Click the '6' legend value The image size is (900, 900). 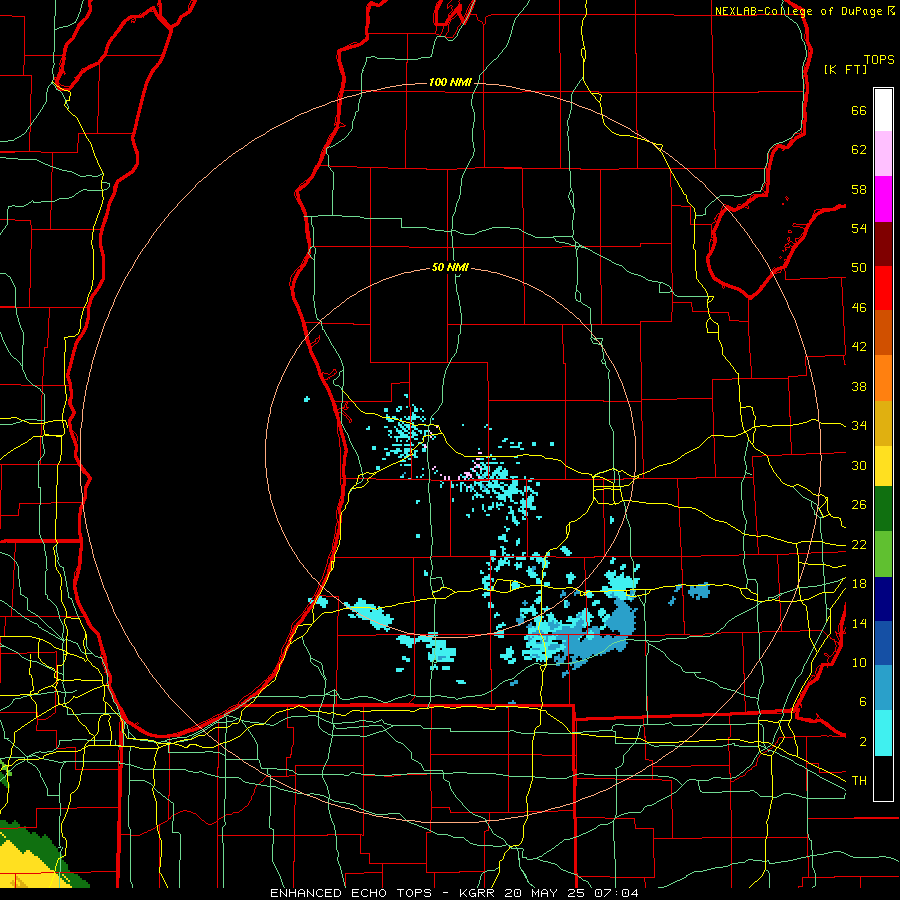(x=862, y=702)
